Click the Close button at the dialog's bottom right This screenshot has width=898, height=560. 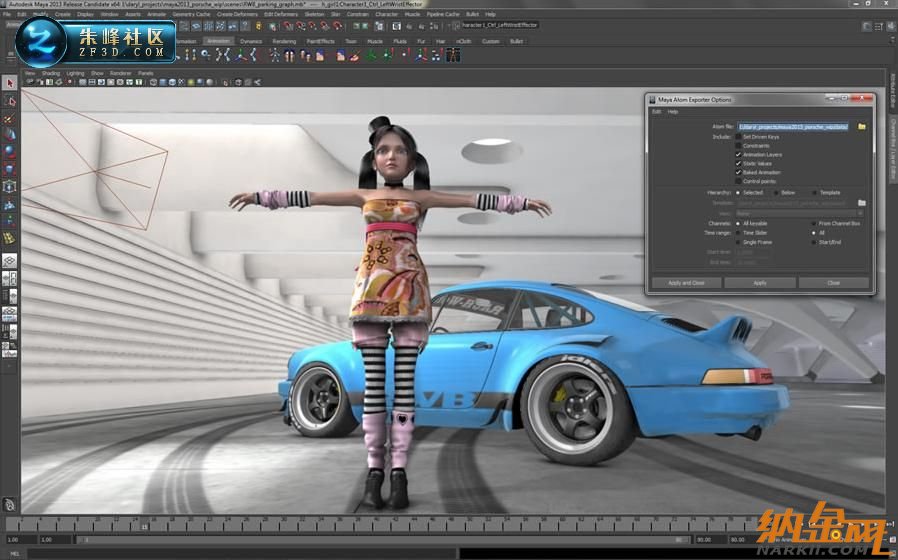click(834, 283)
